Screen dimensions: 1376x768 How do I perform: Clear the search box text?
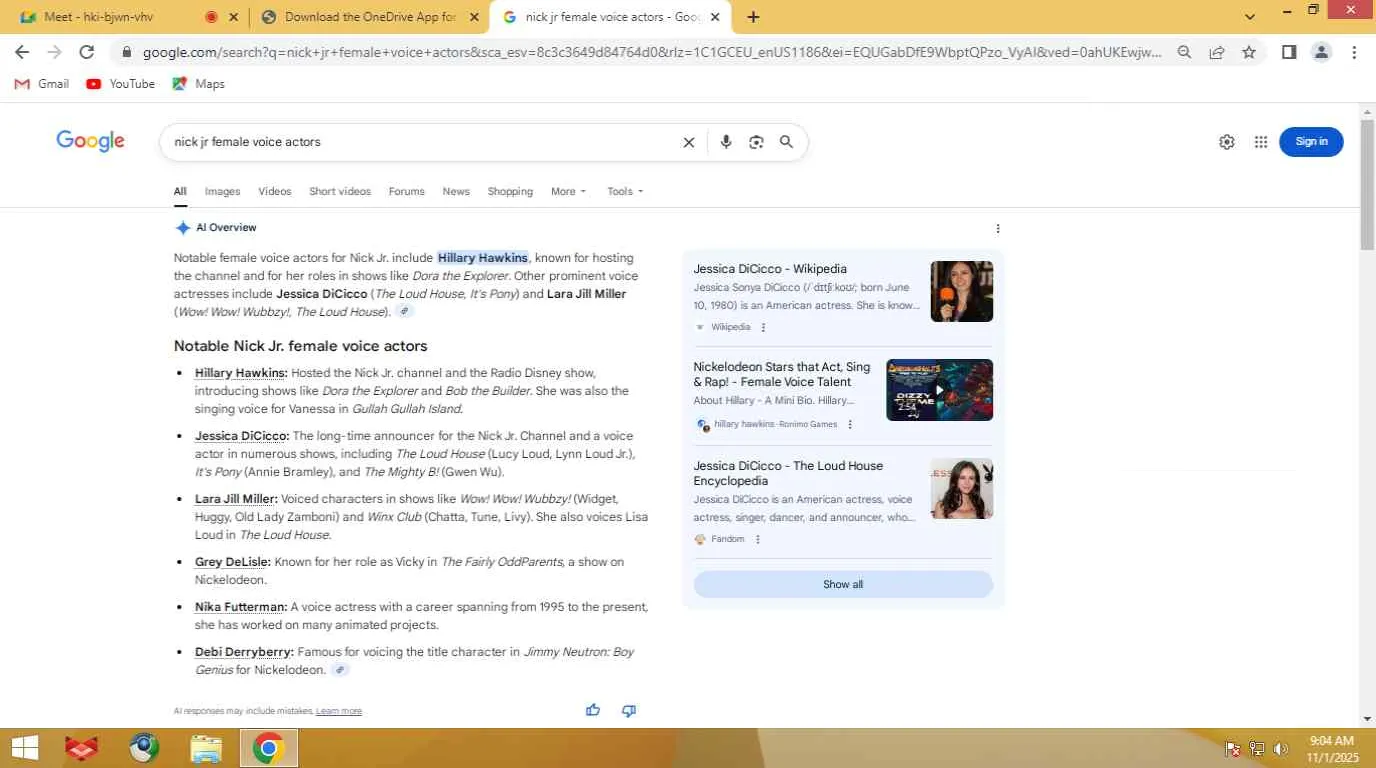click(689, 142)
